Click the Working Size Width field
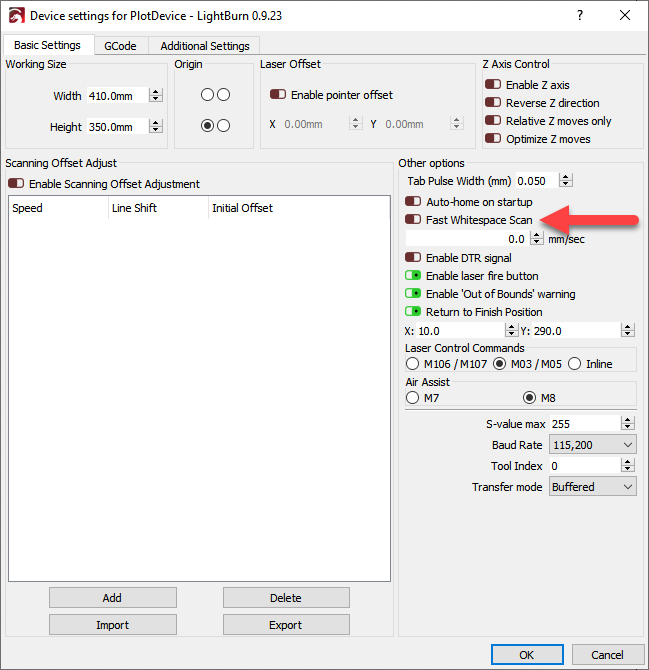The width and height of the screenshot is (649, 670). click(x=118, y=95)
